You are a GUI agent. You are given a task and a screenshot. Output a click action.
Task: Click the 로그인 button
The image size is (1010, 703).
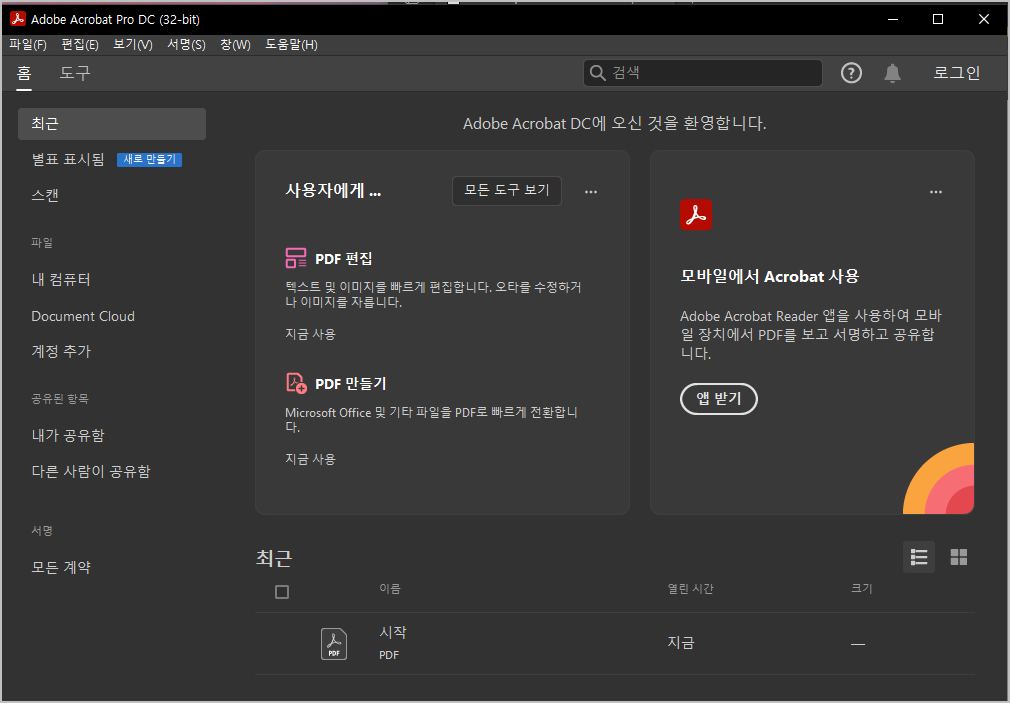pyautogui.click(x=955, y=72)
